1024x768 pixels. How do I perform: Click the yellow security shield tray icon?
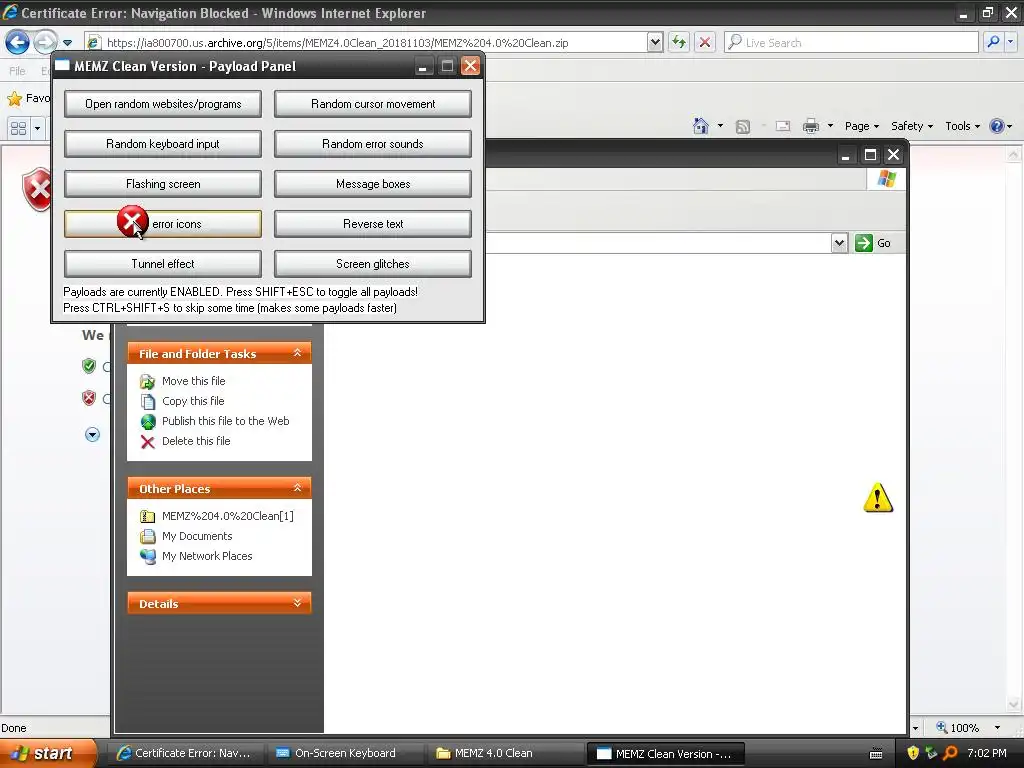tap(913, 753)
